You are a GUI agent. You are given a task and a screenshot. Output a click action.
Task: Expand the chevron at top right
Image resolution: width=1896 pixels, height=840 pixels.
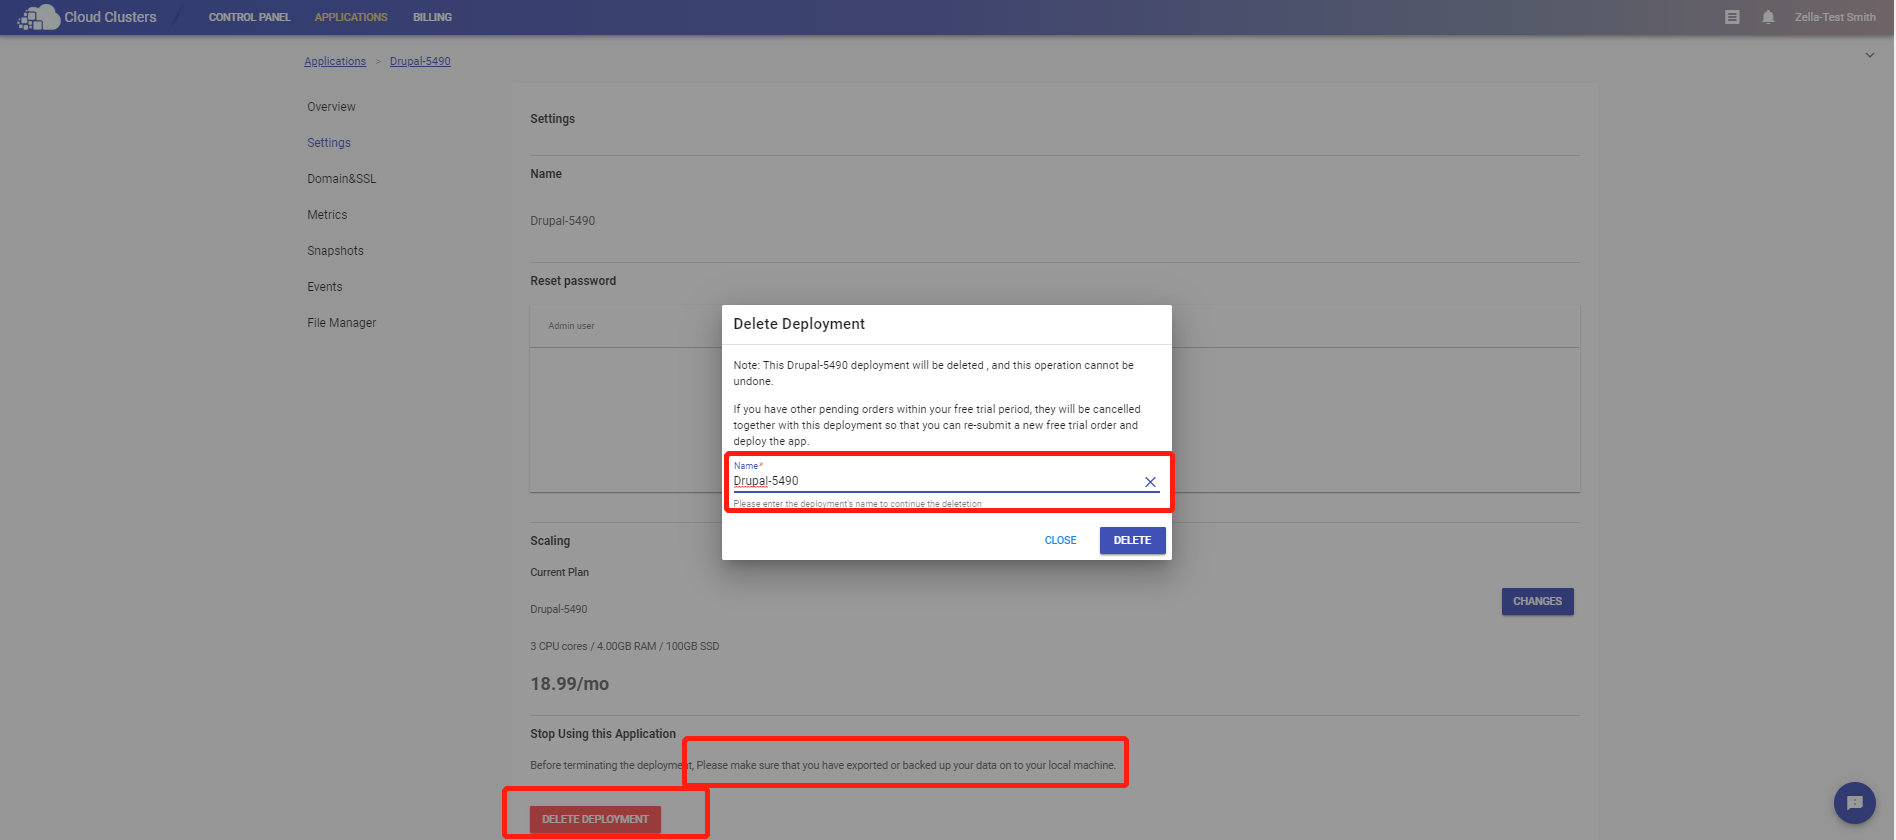tap(1869, 55)
